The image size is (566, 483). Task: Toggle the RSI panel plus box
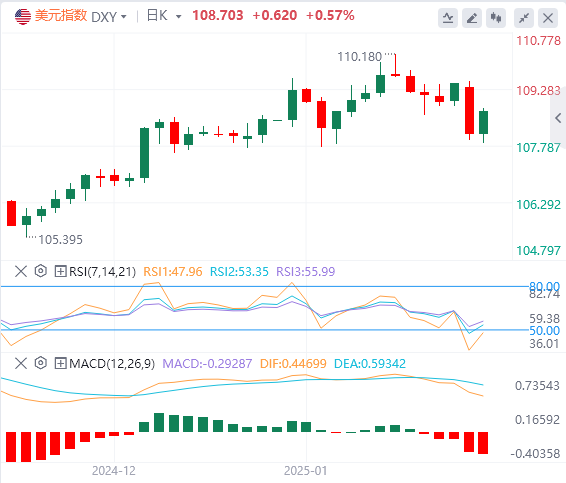(60, 271)
